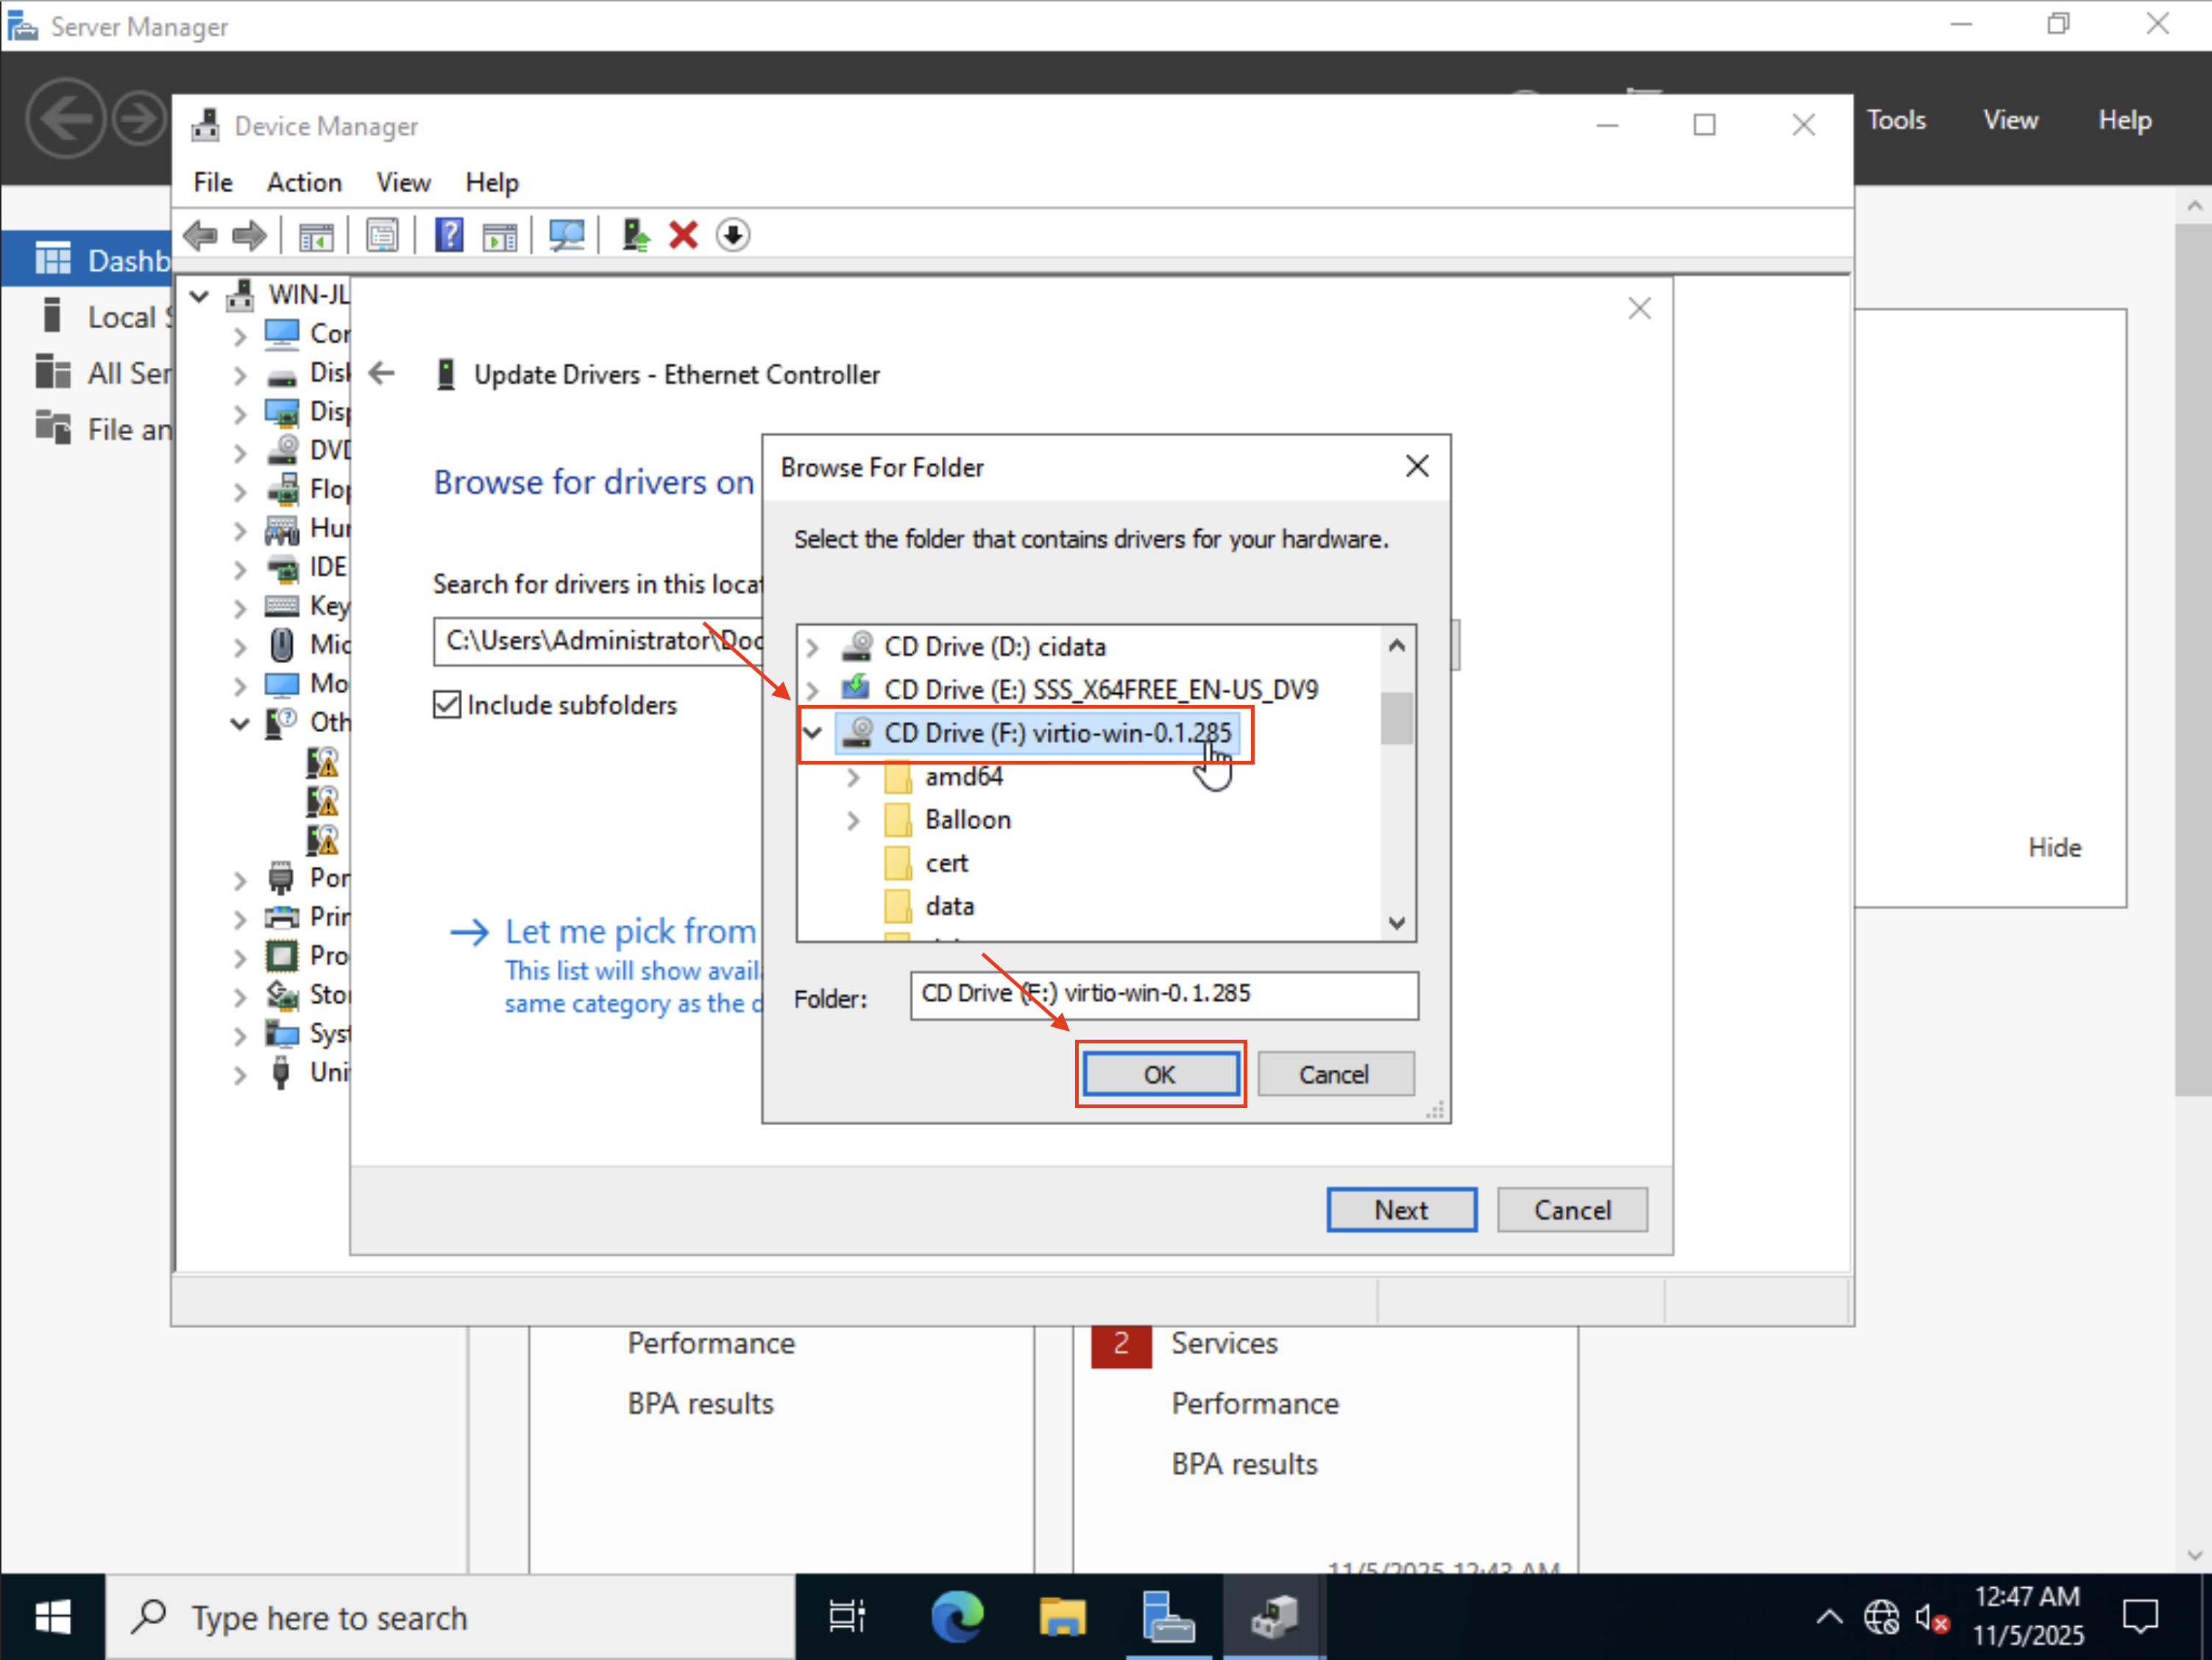Click the muted volume icon in system tray
Viewport: 2212px width, 1660px height.
click(x=1930, y=1616)
